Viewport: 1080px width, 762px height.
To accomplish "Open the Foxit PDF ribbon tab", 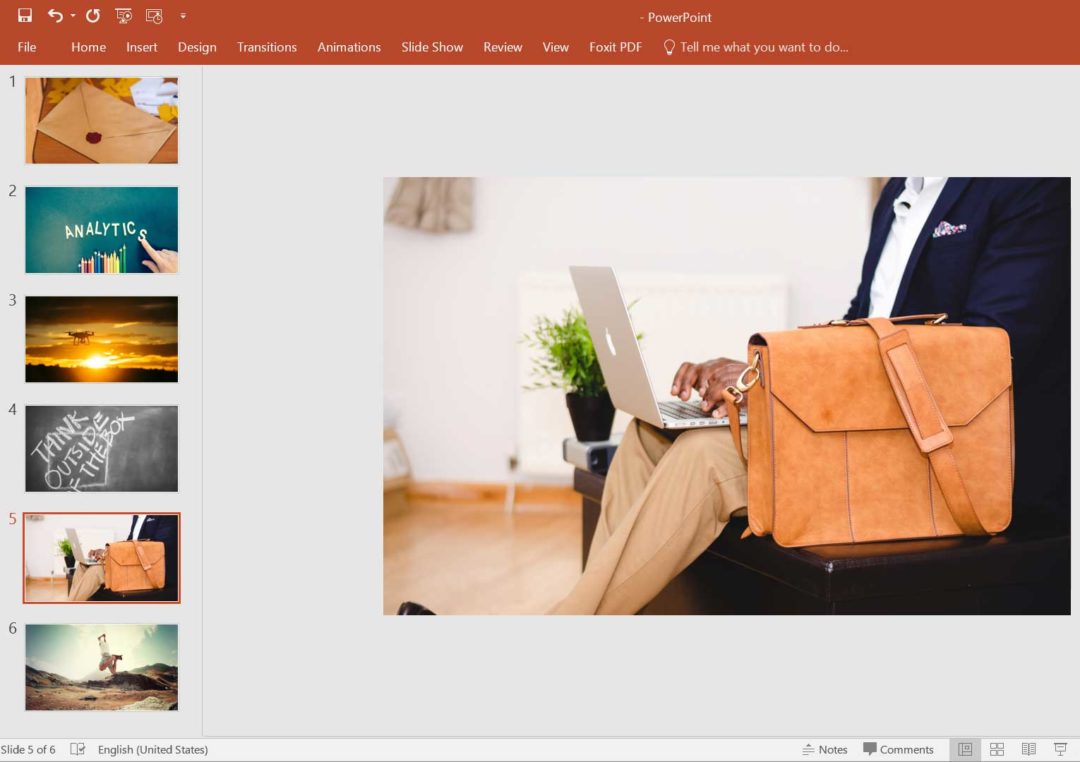I will coord(615,47).
